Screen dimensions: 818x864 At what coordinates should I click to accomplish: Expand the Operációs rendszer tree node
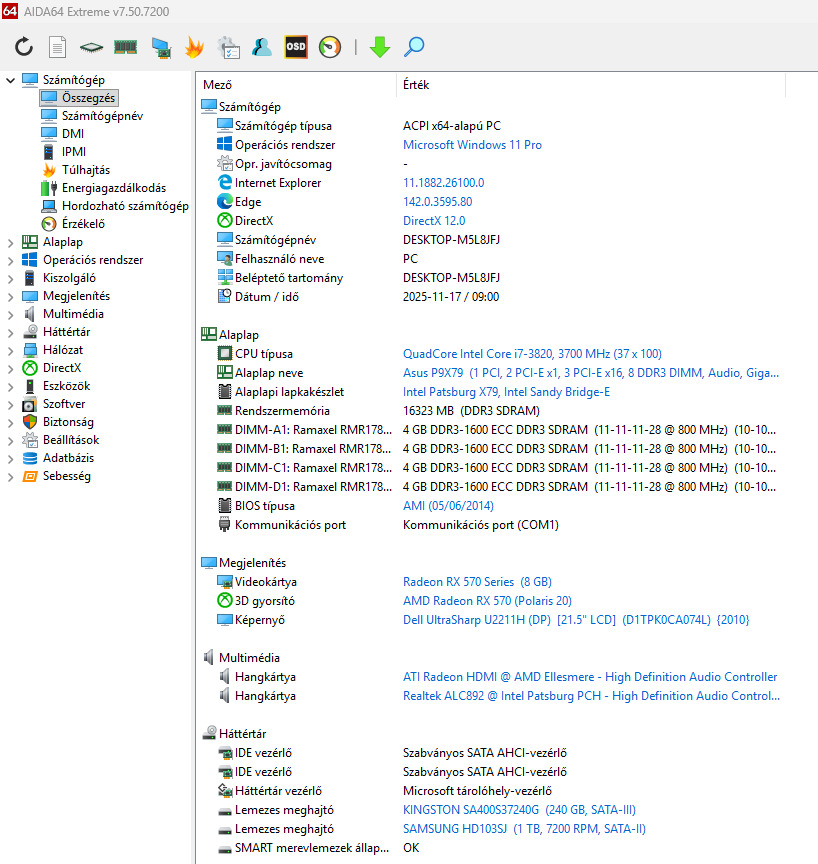tap(10, 261)
